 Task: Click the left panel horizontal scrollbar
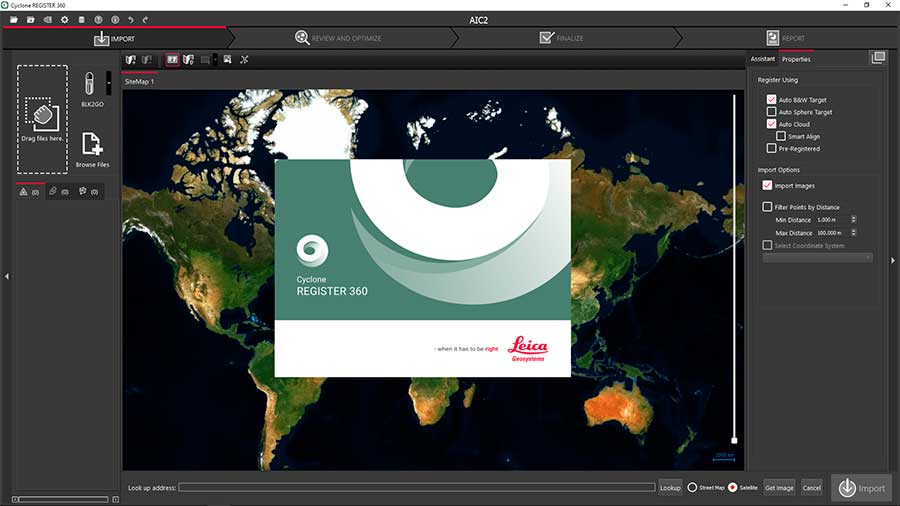click(x=64, y=500)
